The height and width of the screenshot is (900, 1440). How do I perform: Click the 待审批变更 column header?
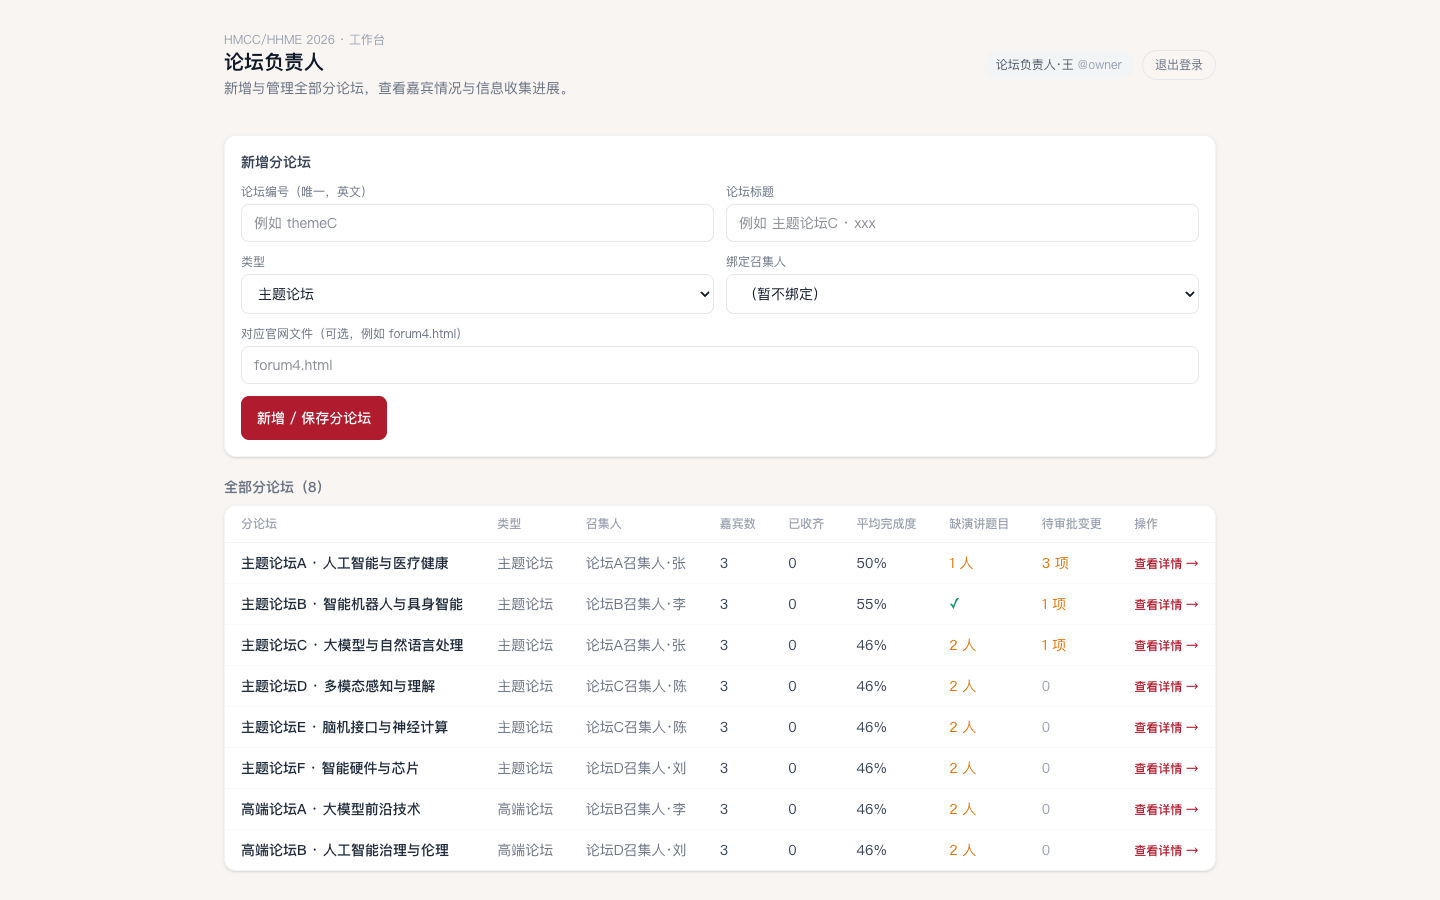click(1071, 524)
